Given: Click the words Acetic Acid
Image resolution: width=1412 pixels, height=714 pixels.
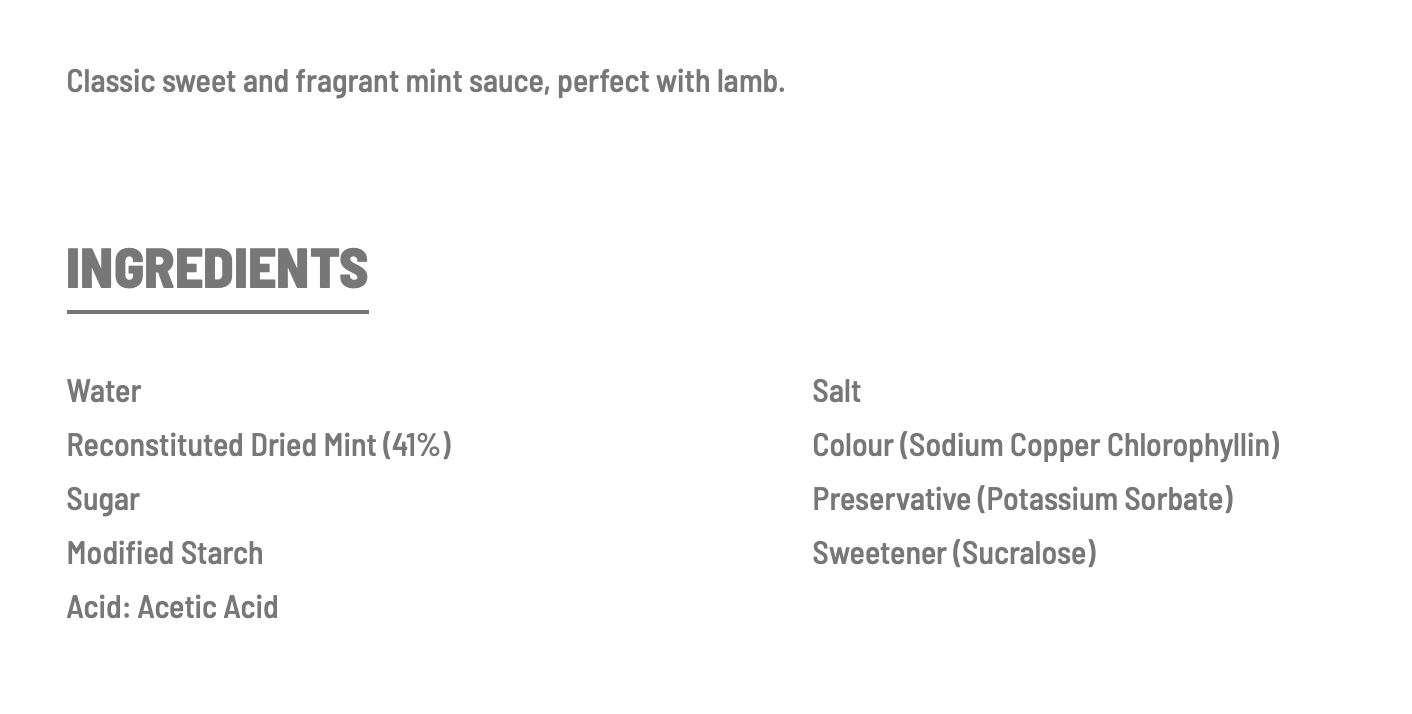Looking at the screenshot, I should 208,607.
